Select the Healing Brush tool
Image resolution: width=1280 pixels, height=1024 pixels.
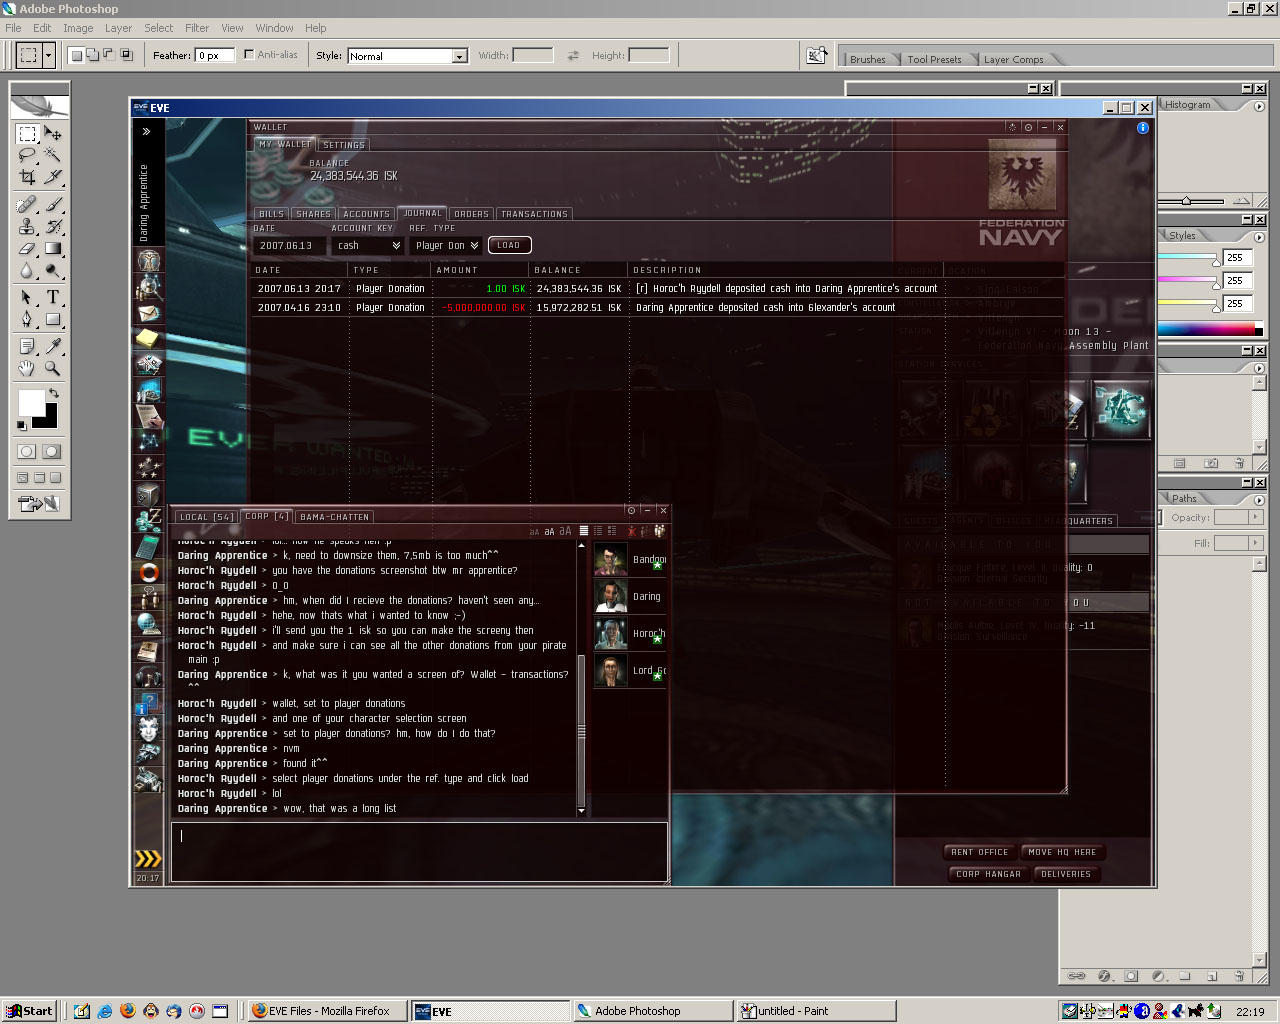coord(27,205)
